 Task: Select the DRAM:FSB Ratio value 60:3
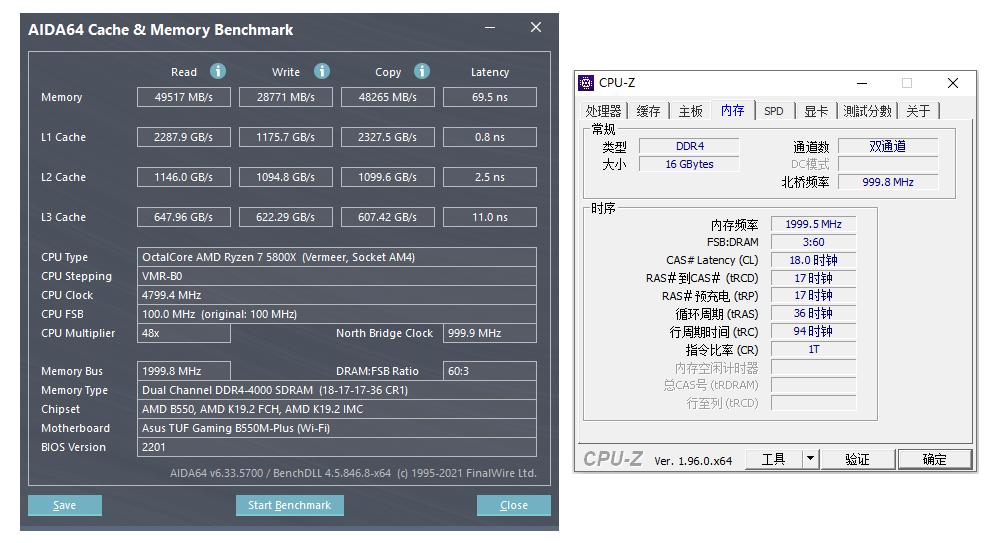click(x=490, y=371)
